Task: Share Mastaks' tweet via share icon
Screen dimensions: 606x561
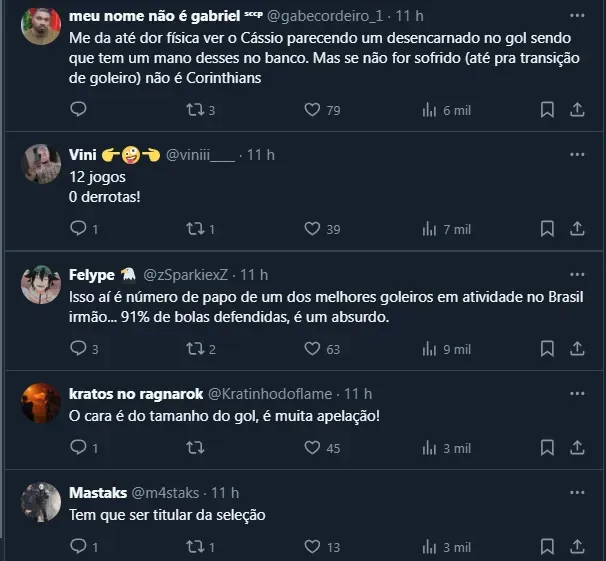Action: pos(576,547)
